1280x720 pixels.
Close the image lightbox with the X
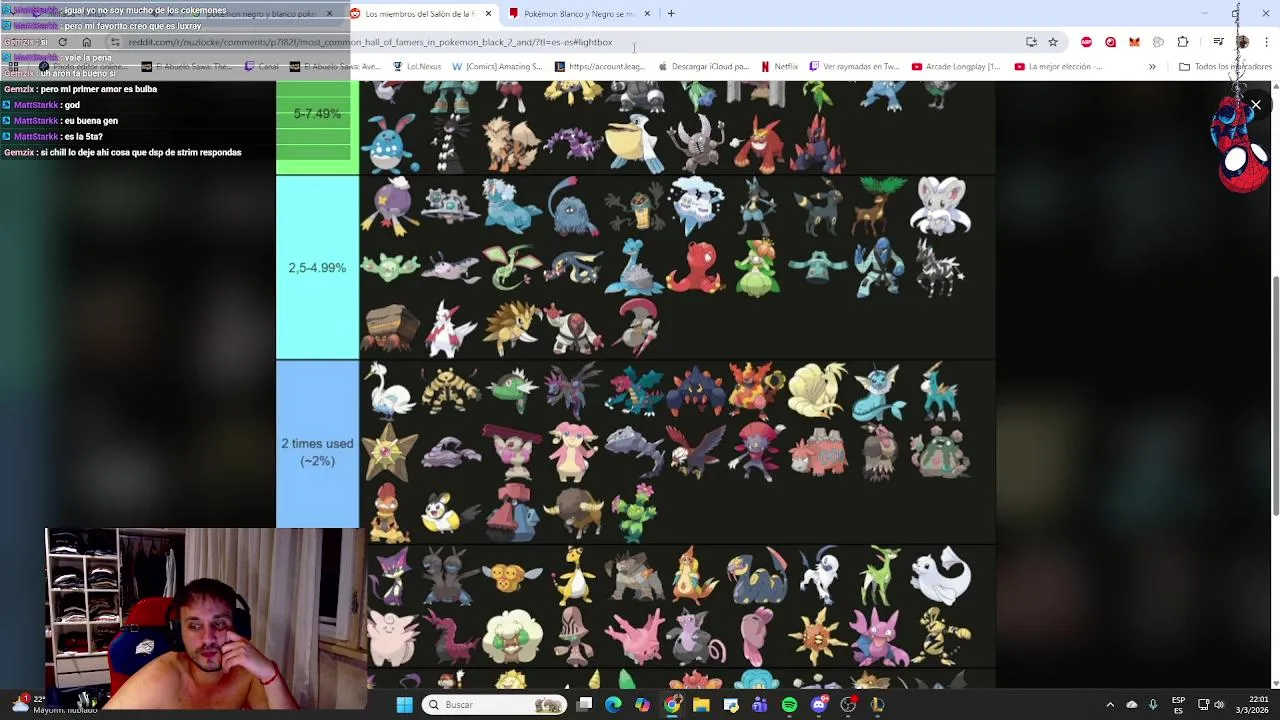pyautogui.click(x=1256, y=105)
